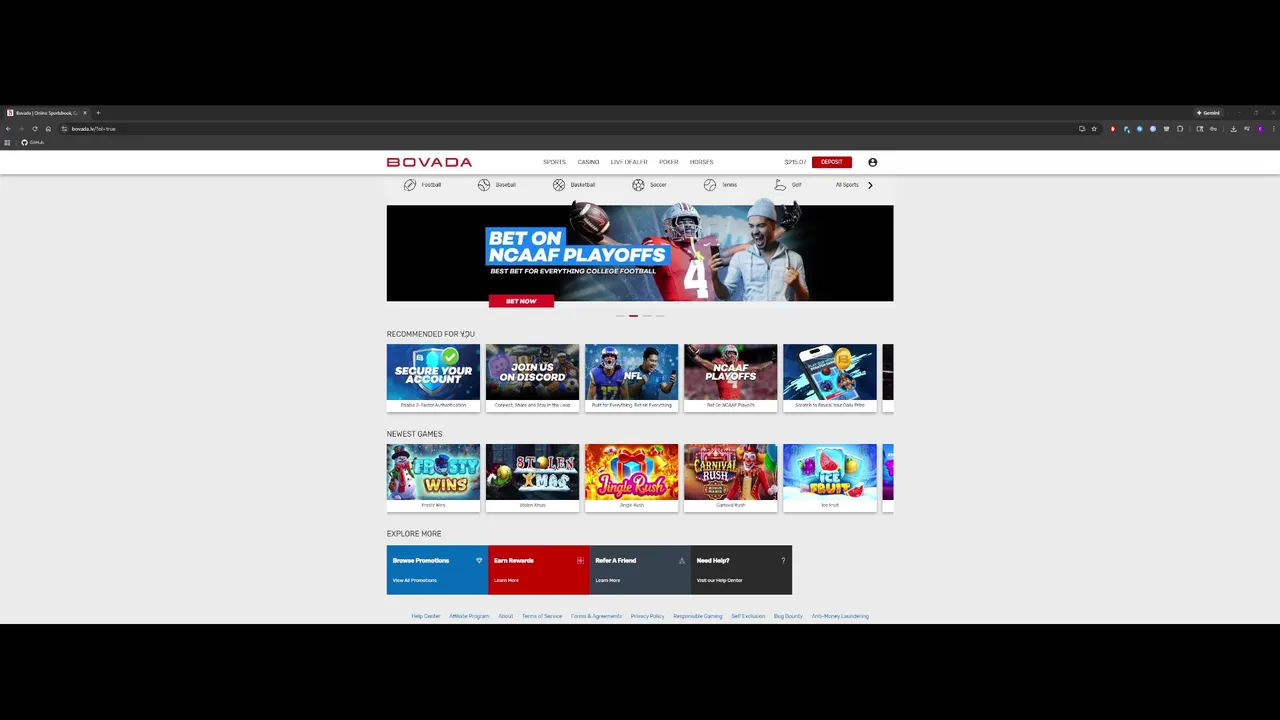Select the fourth banner carousel indicator

(x=660, y=316)
